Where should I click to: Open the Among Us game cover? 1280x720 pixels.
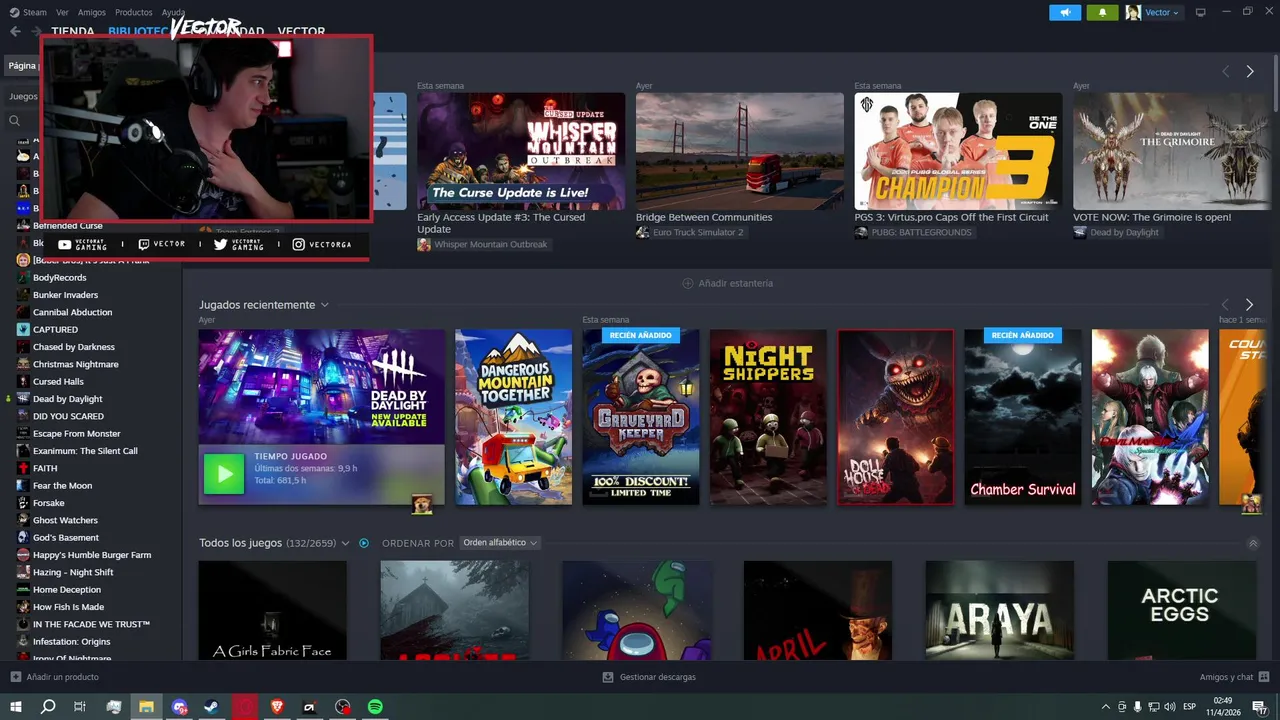[x=636, y=610]
